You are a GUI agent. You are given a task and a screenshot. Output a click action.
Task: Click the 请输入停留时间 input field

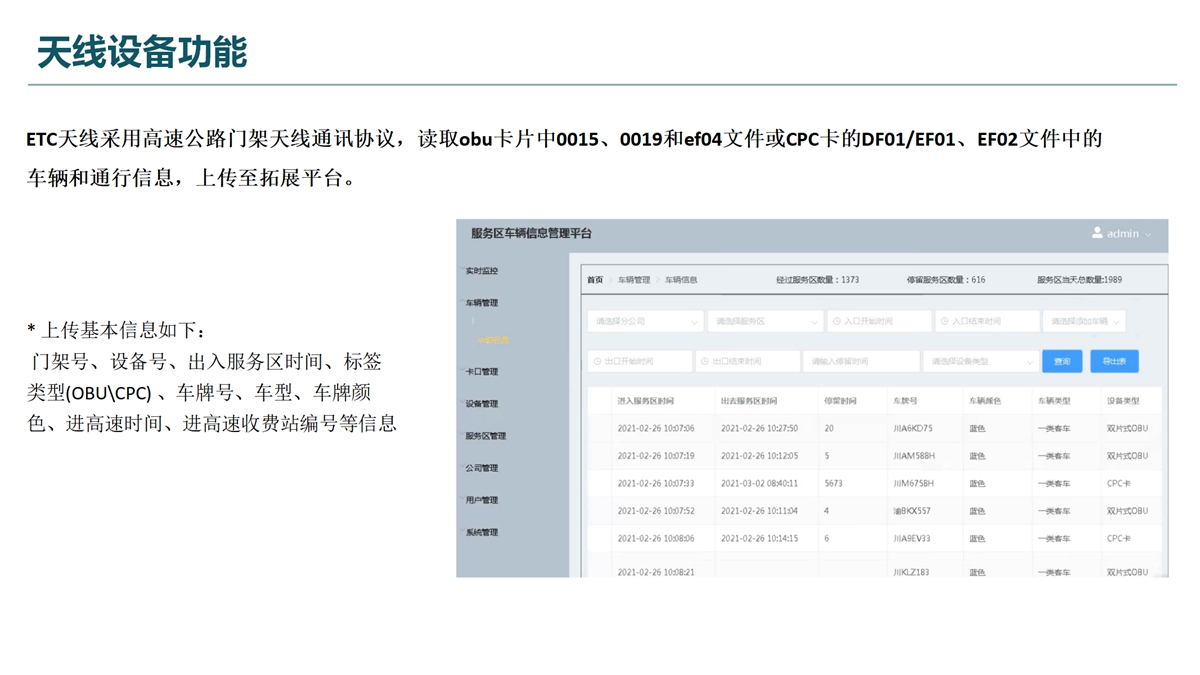click(x=860, y=362)
